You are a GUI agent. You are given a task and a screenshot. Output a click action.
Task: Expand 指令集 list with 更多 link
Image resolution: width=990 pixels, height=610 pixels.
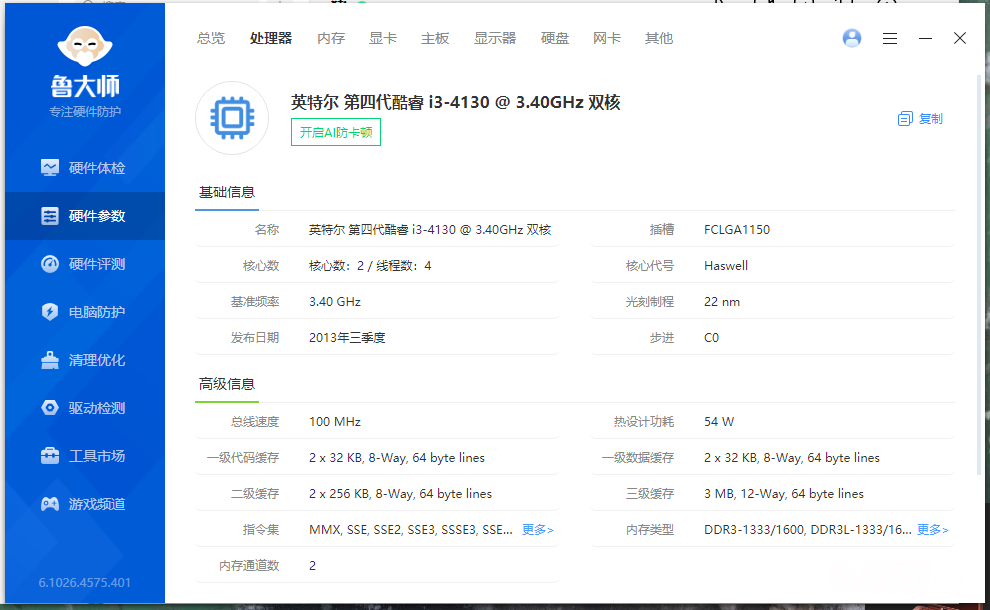pyautogui.click(x=537, y=530)
